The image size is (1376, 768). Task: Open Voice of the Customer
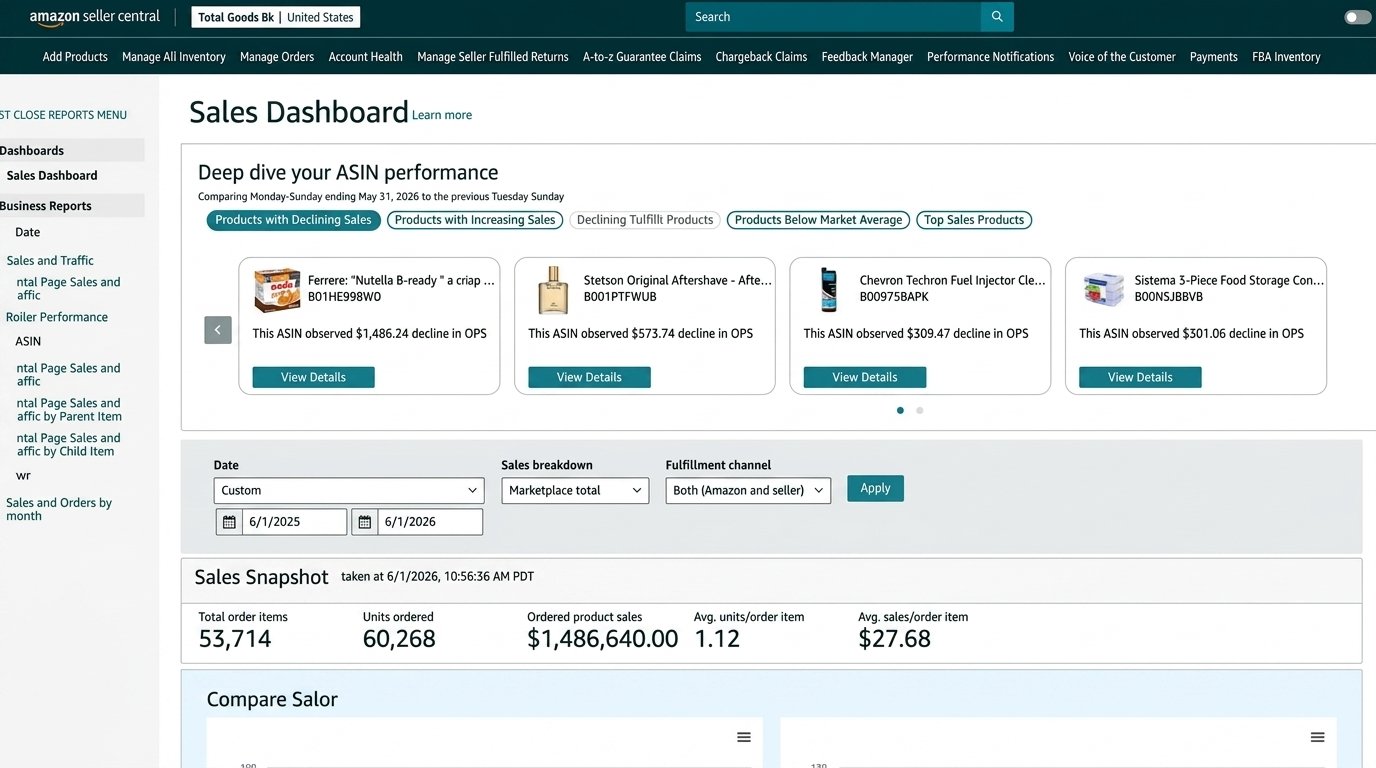1122,57
